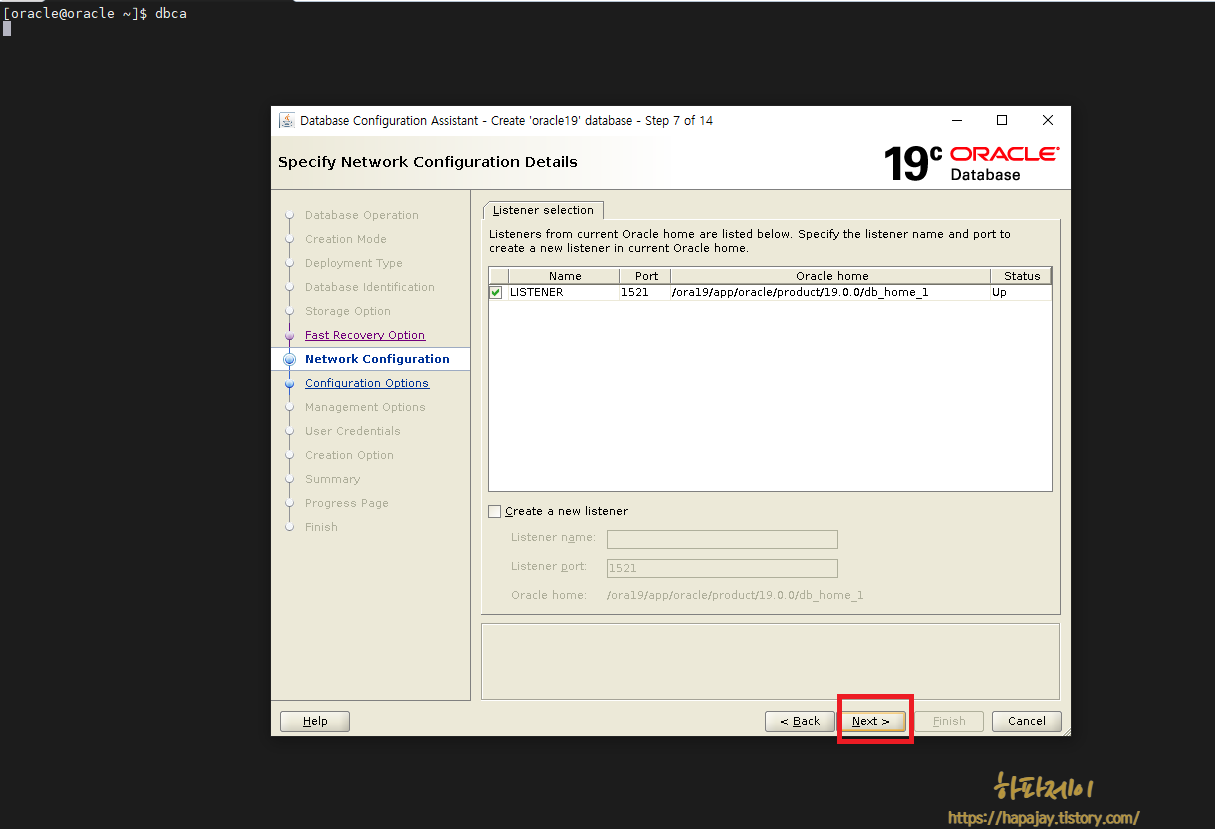Click the Next button
1215x829 pixels.
(872, 721)
